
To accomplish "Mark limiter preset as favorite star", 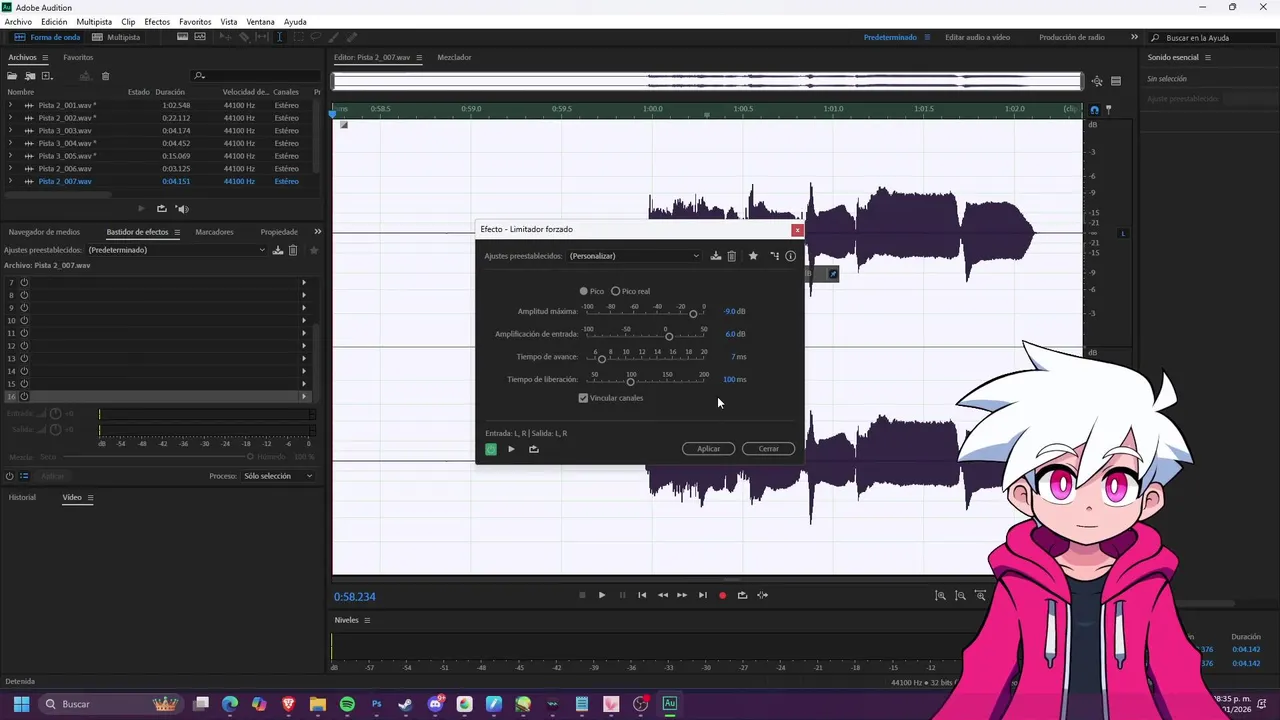I will point(753,256).
